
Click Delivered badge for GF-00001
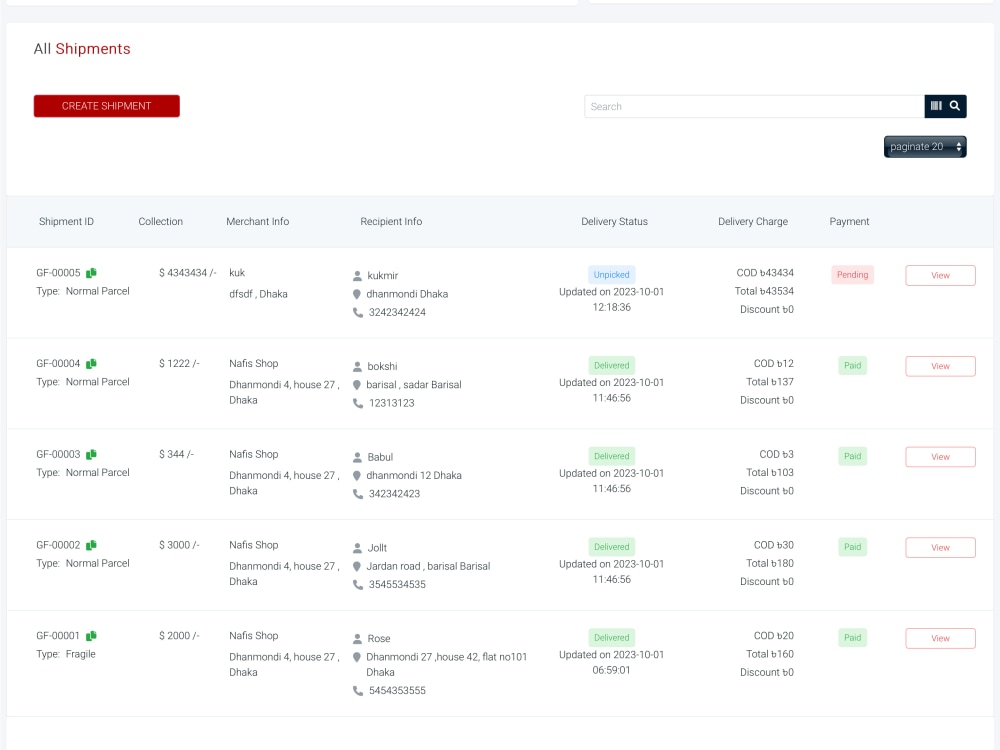tap(612, 638)
